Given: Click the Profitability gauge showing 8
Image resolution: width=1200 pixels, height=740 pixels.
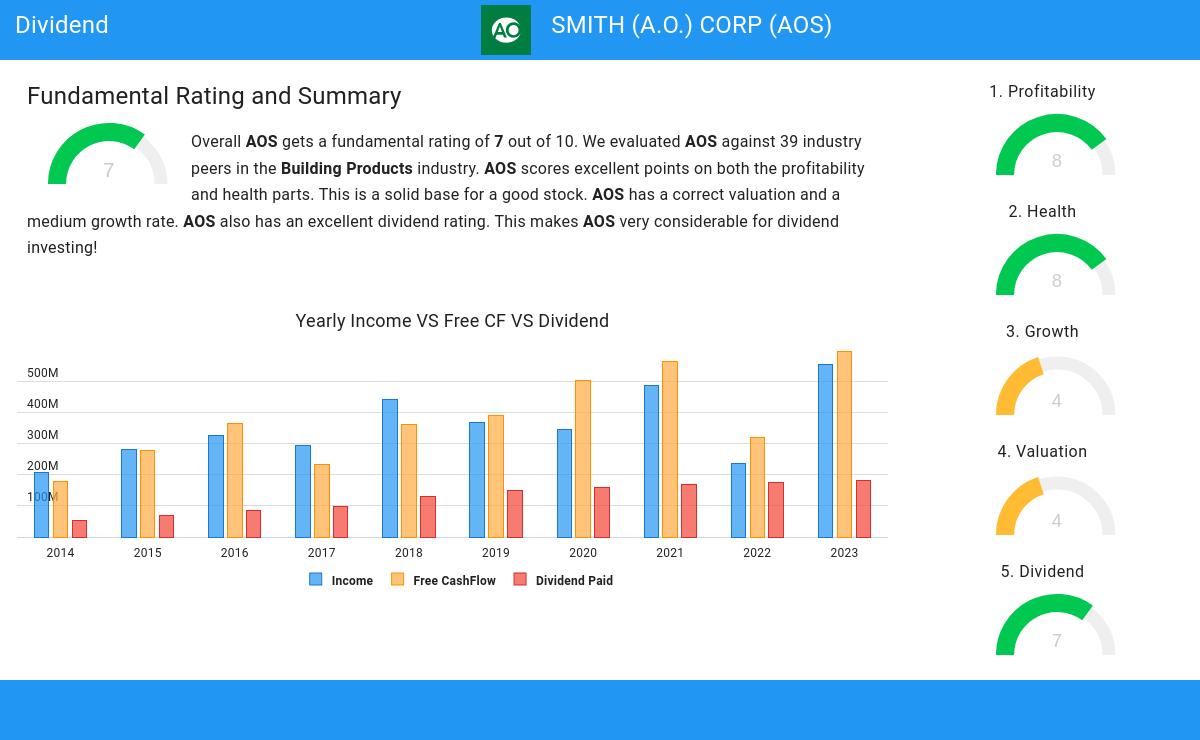Looking at the screenshot, I should tap(1056, 145).
